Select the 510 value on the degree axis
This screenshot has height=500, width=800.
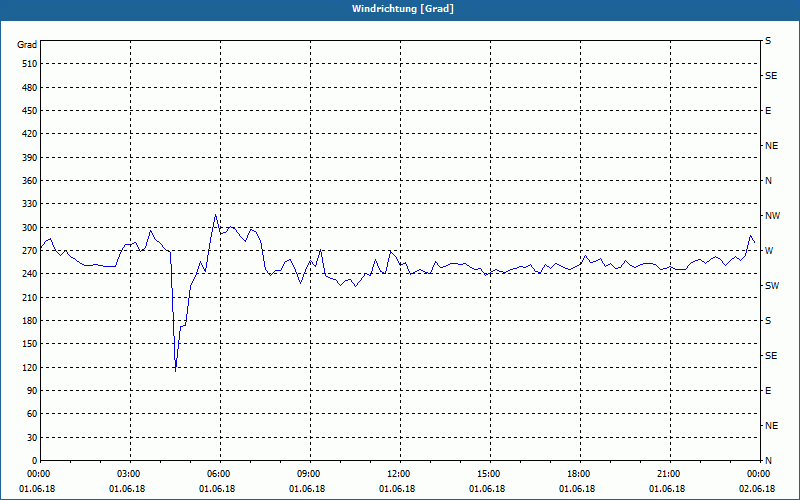[x=30, y=64]
